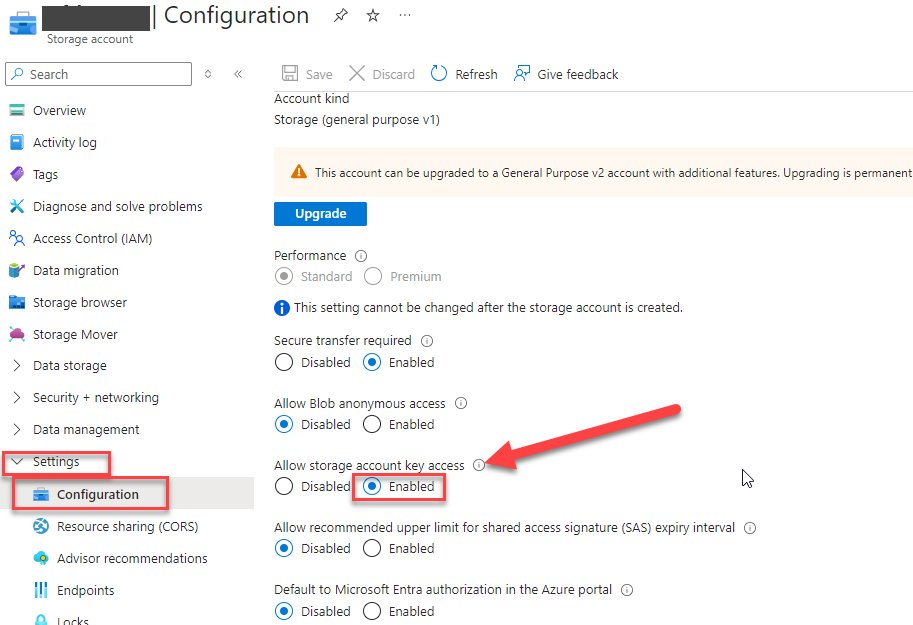913x625 pixels.
Task: Go to Resource sharing (CORS)
Action: pyautogui.click(x=127, y=527)
